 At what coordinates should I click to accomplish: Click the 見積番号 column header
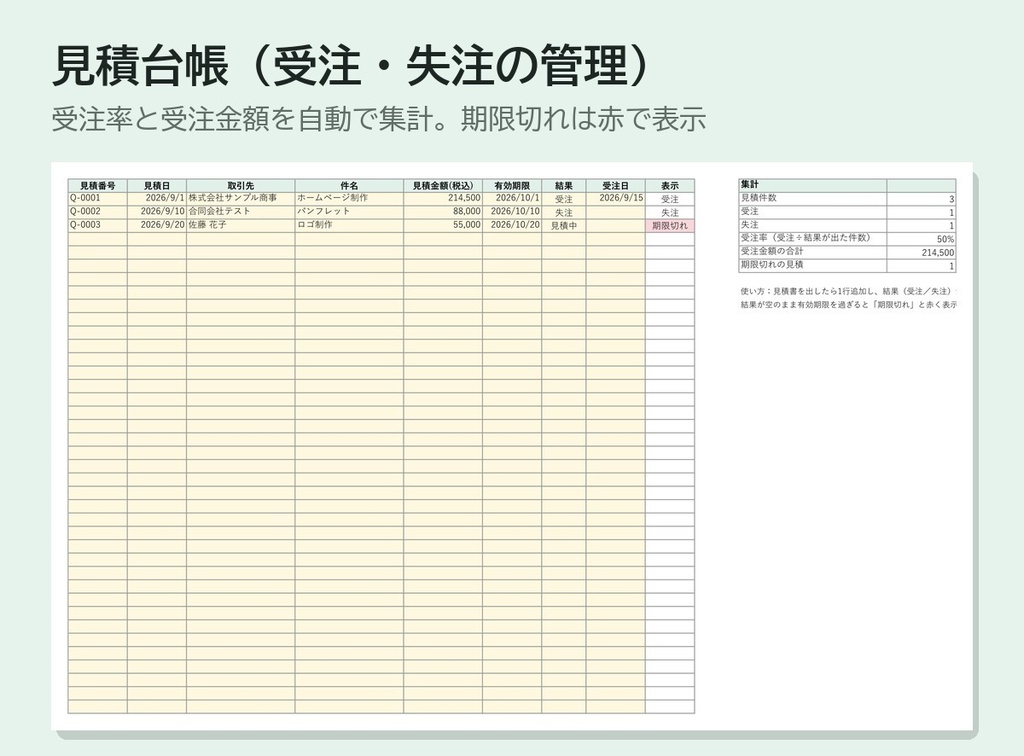(97, 185)
